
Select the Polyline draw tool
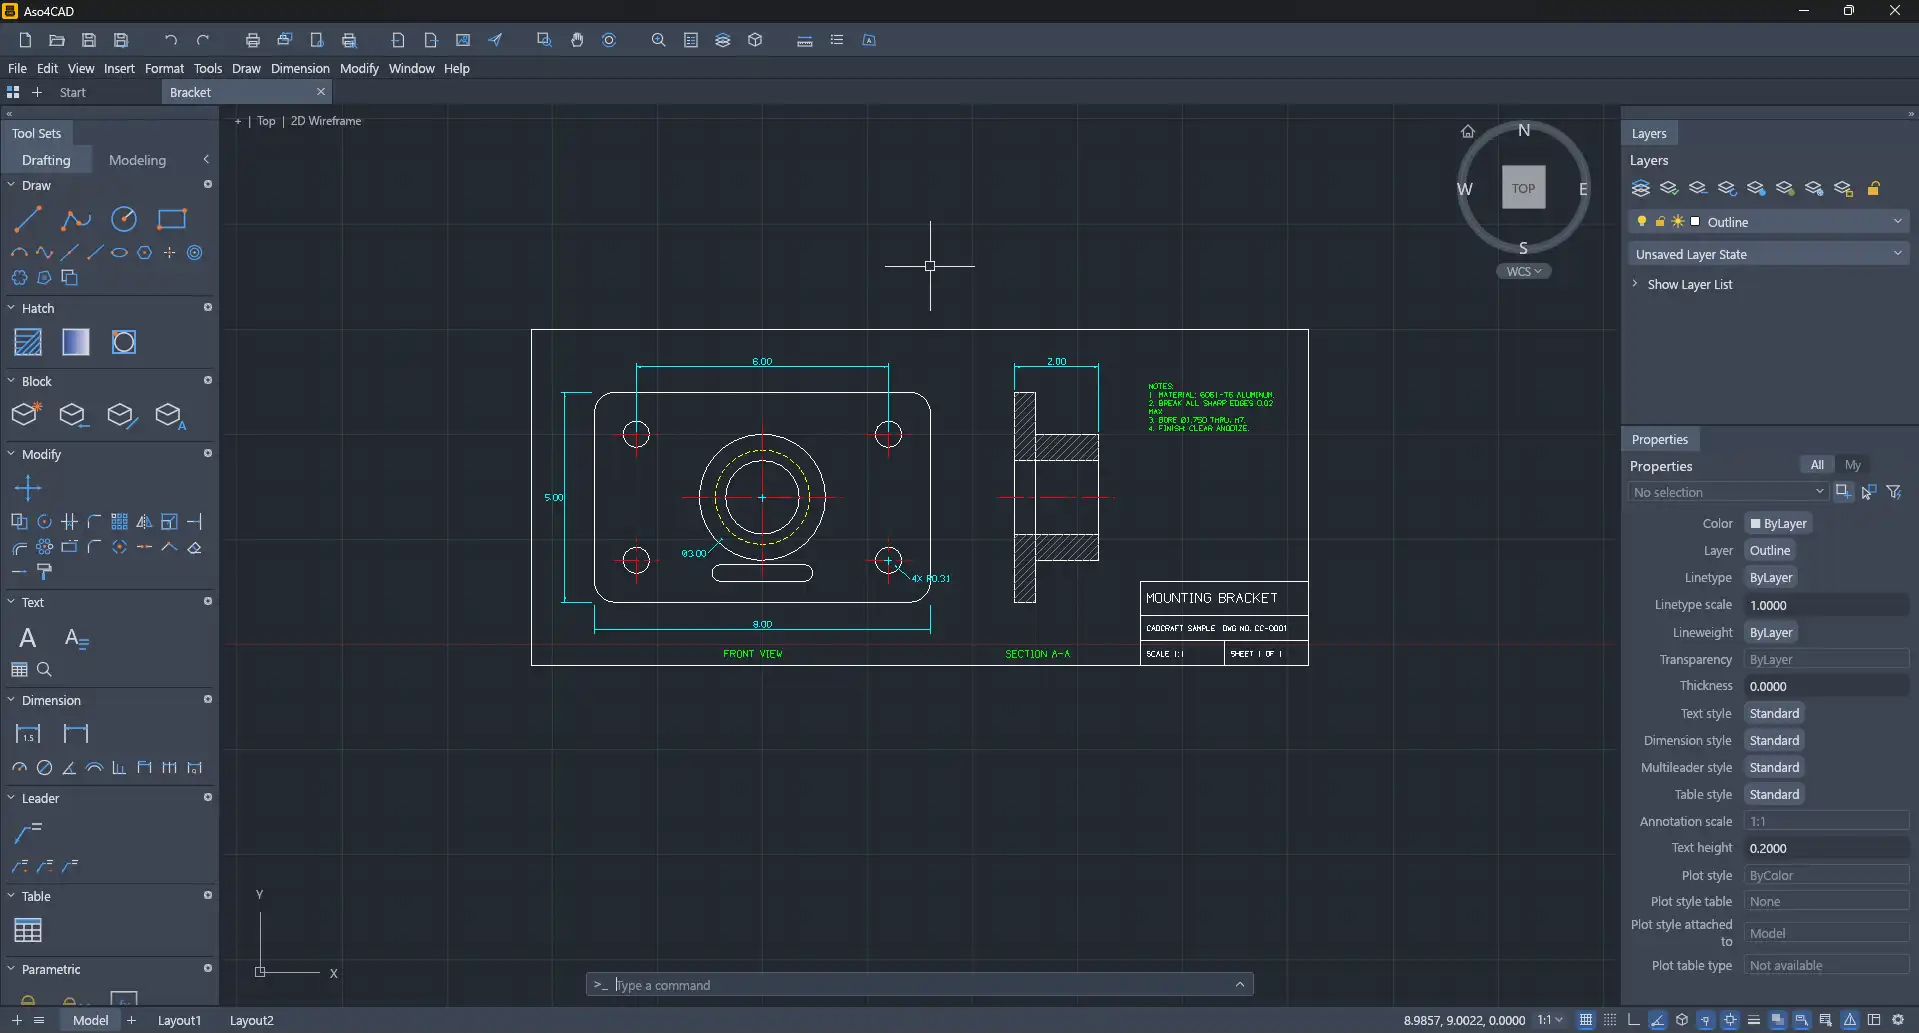tap(76, 219)
